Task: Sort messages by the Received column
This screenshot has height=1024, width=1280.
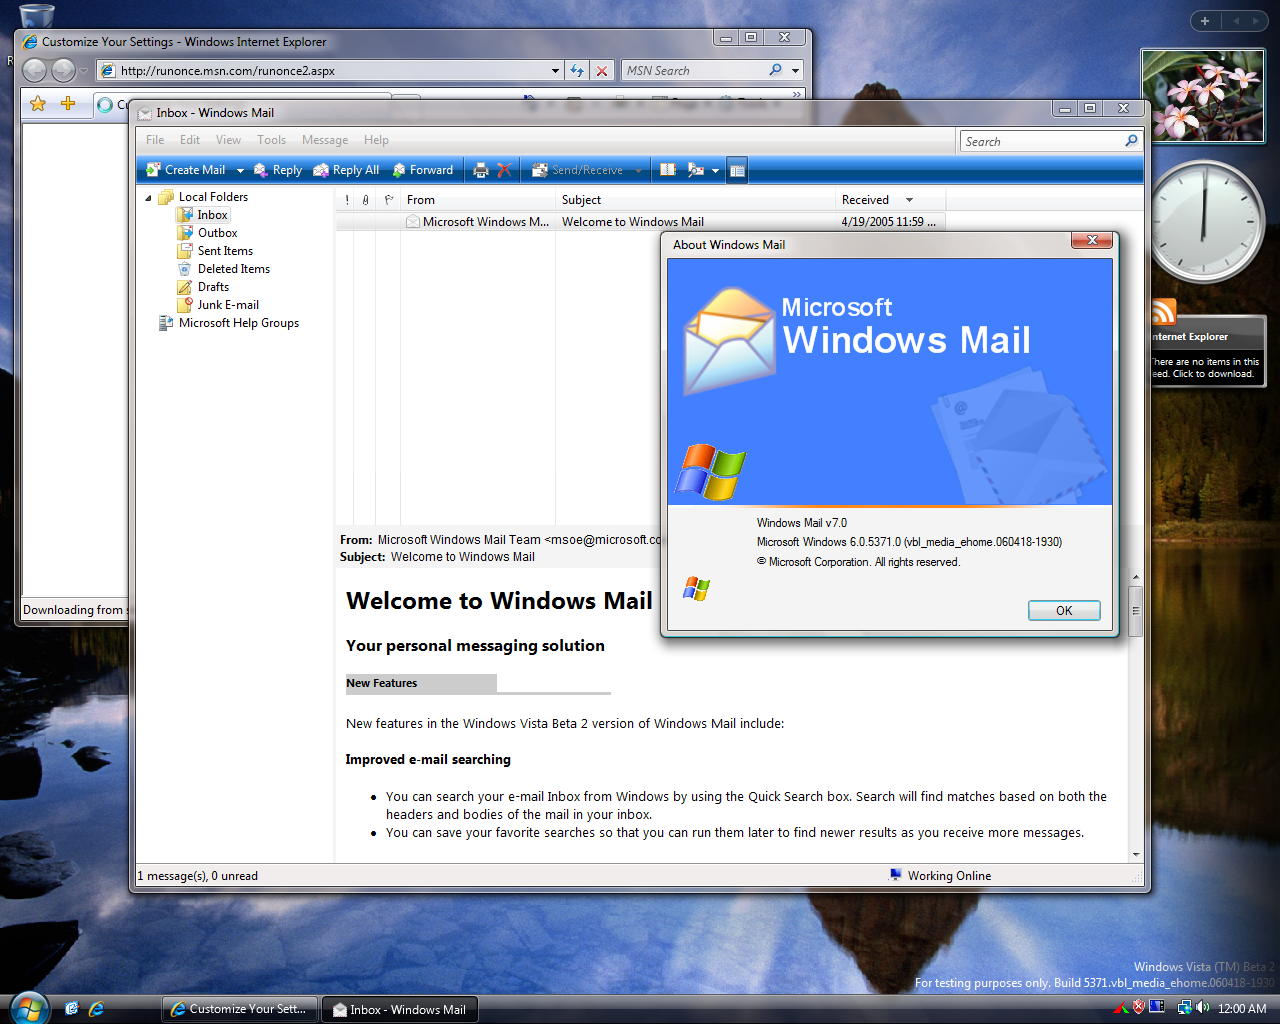Action: tap(890, 200)
